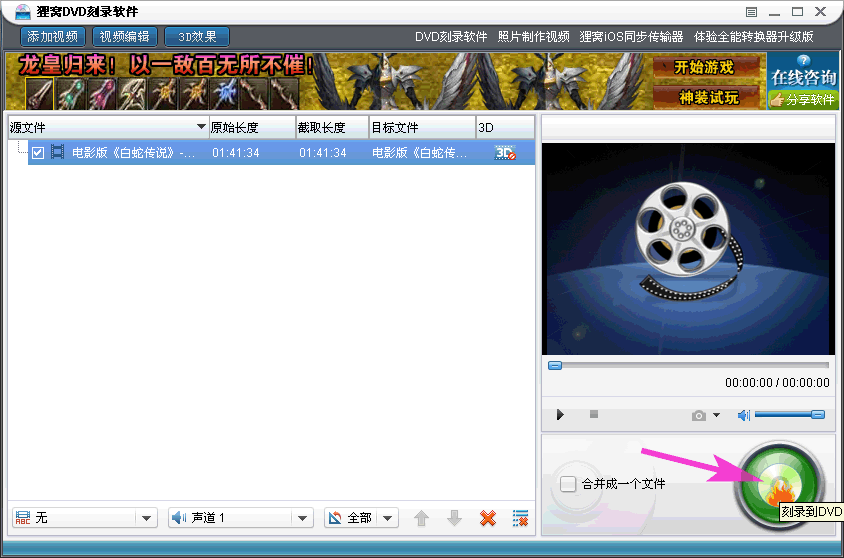Open the 视频编辑 editor
This screenshot has height=558, width=844.
point(125,37)
